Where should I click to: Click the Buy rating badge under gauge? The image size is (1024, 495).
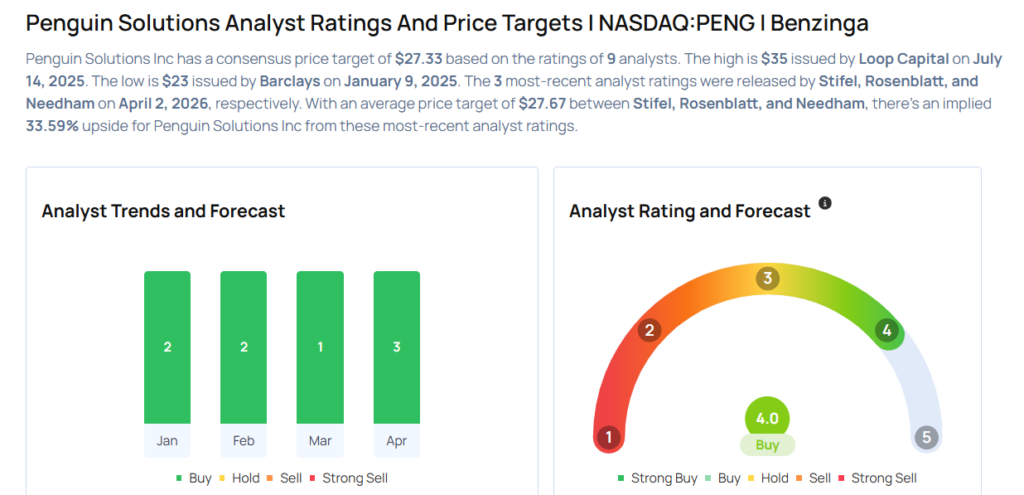[x=767, y=445]
